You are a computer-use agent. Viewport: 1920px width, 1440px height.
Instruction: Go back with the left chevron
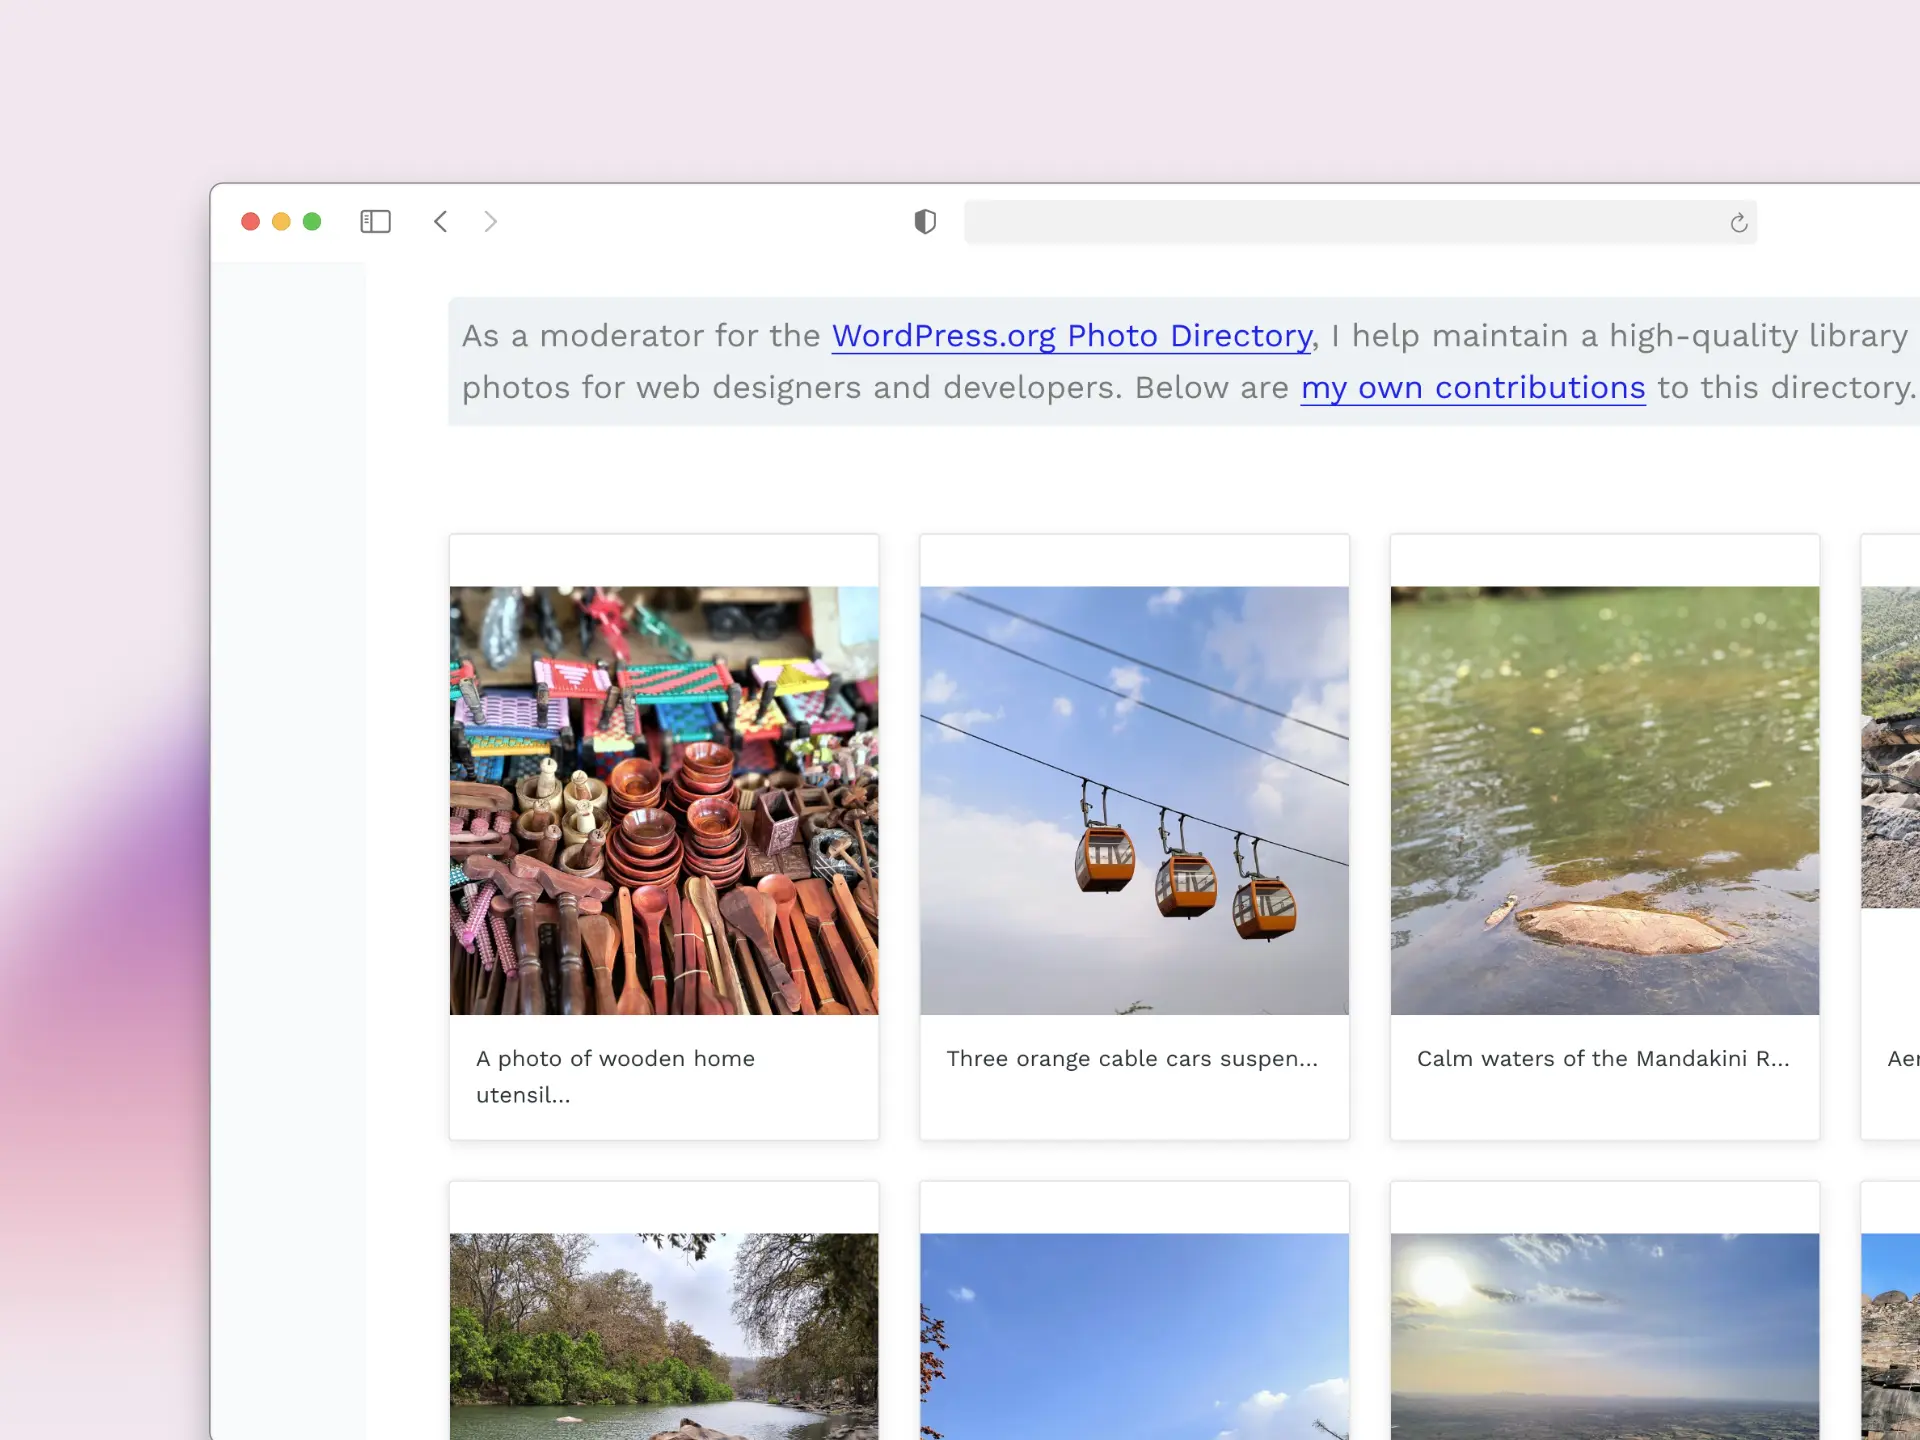440,221
